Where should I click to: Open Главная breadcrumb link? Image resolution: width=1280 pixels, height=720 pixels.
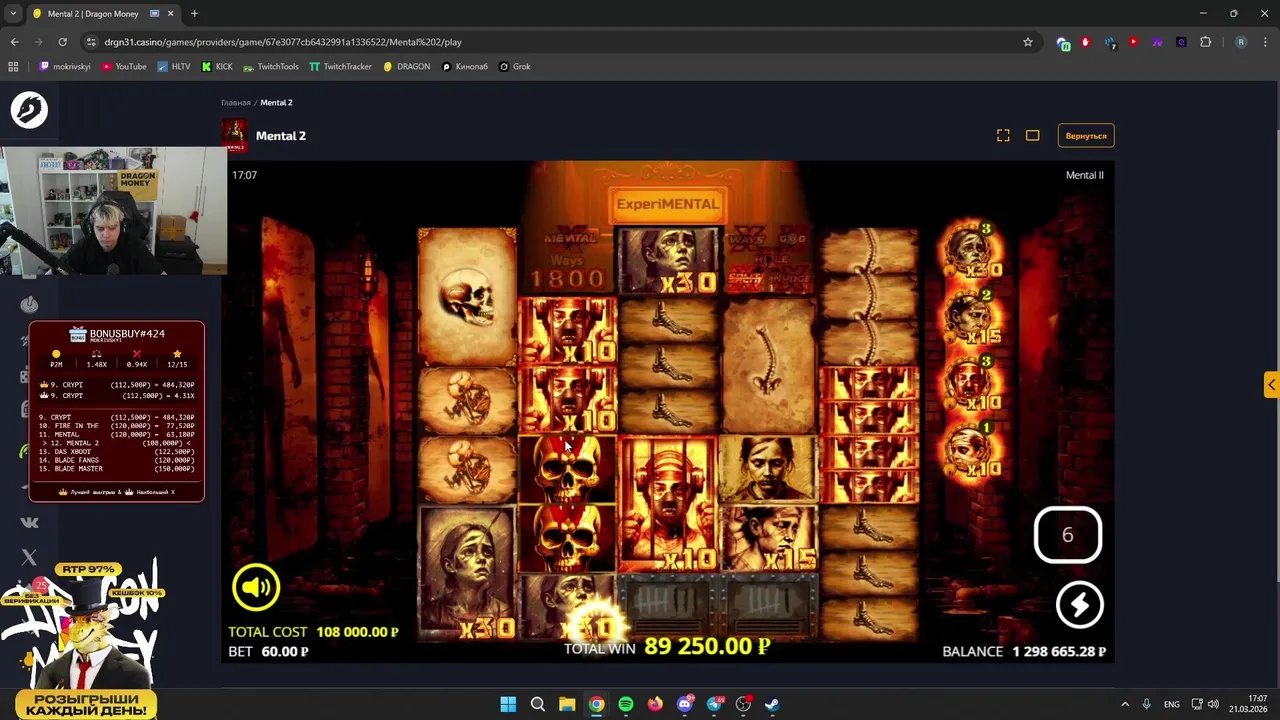click(x=236, y=102)
